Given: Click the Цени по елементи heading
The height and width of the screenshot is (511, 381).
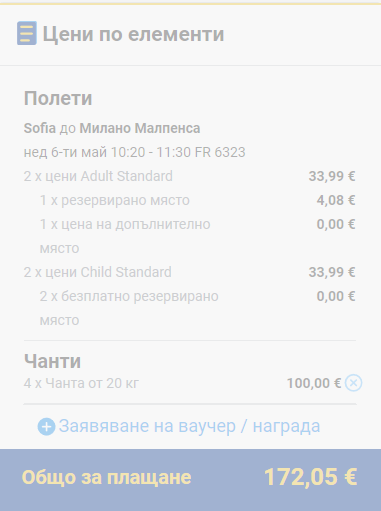Looking at the screenshot, I should point(133,34).
